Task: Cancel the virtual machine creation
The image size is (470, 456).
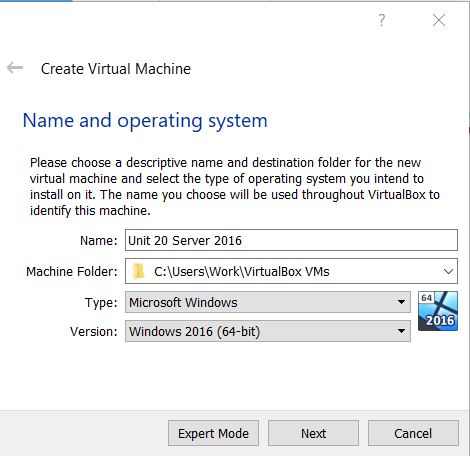Action: pos(413,433)
